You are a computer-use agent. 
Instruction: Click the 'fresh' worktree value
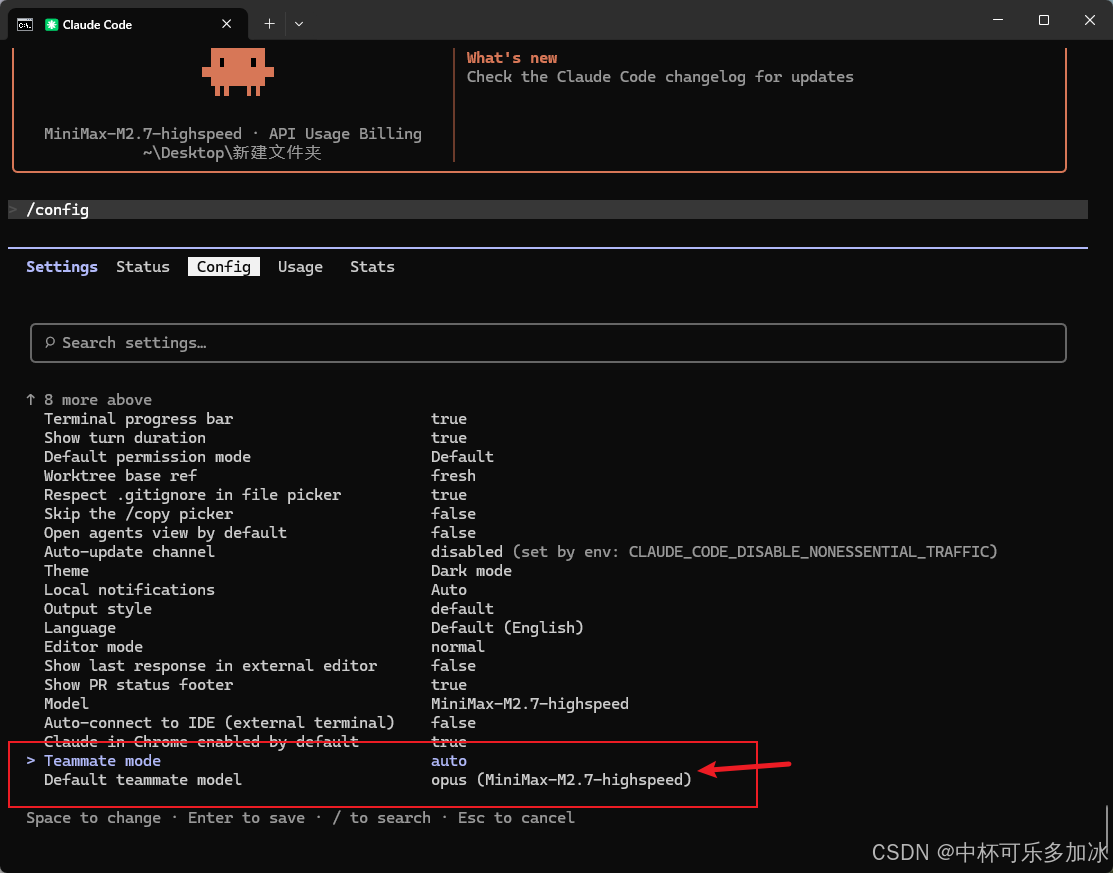[453, 476]
